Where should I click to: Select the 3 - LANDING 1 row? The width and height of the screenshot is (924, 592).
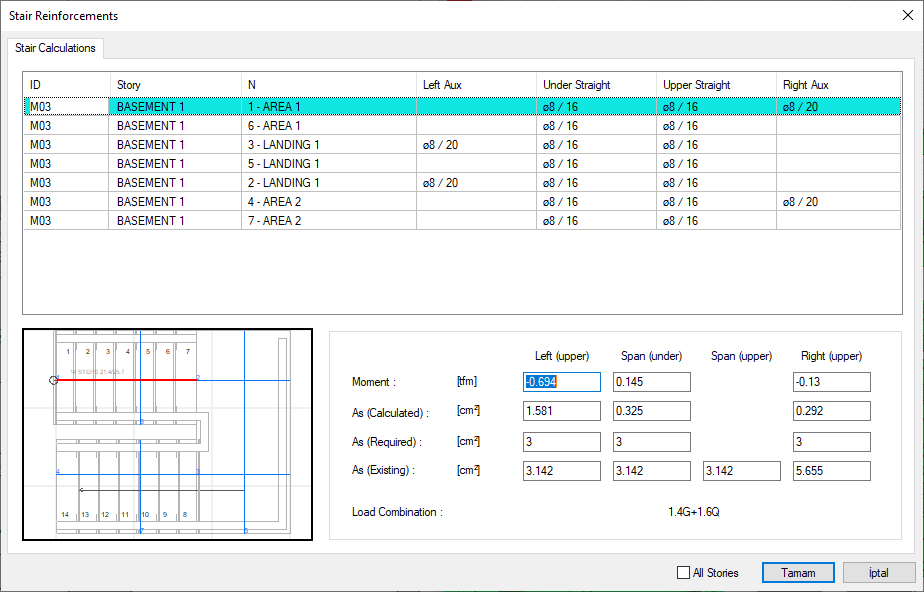[x=284, y=145]
